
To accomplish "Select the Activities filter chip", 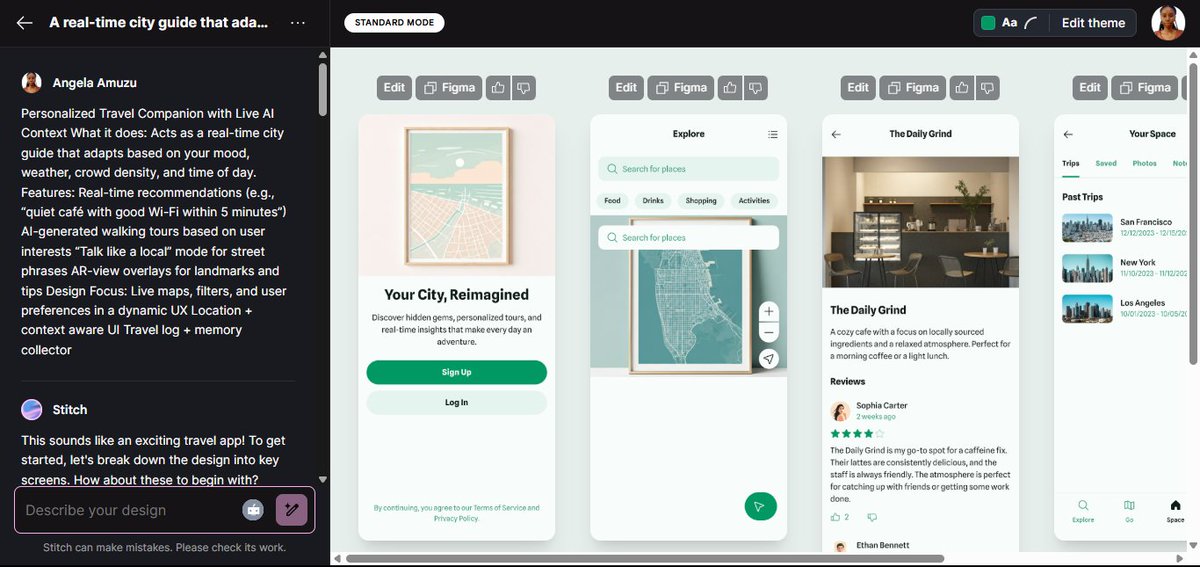I will [754, 201].
